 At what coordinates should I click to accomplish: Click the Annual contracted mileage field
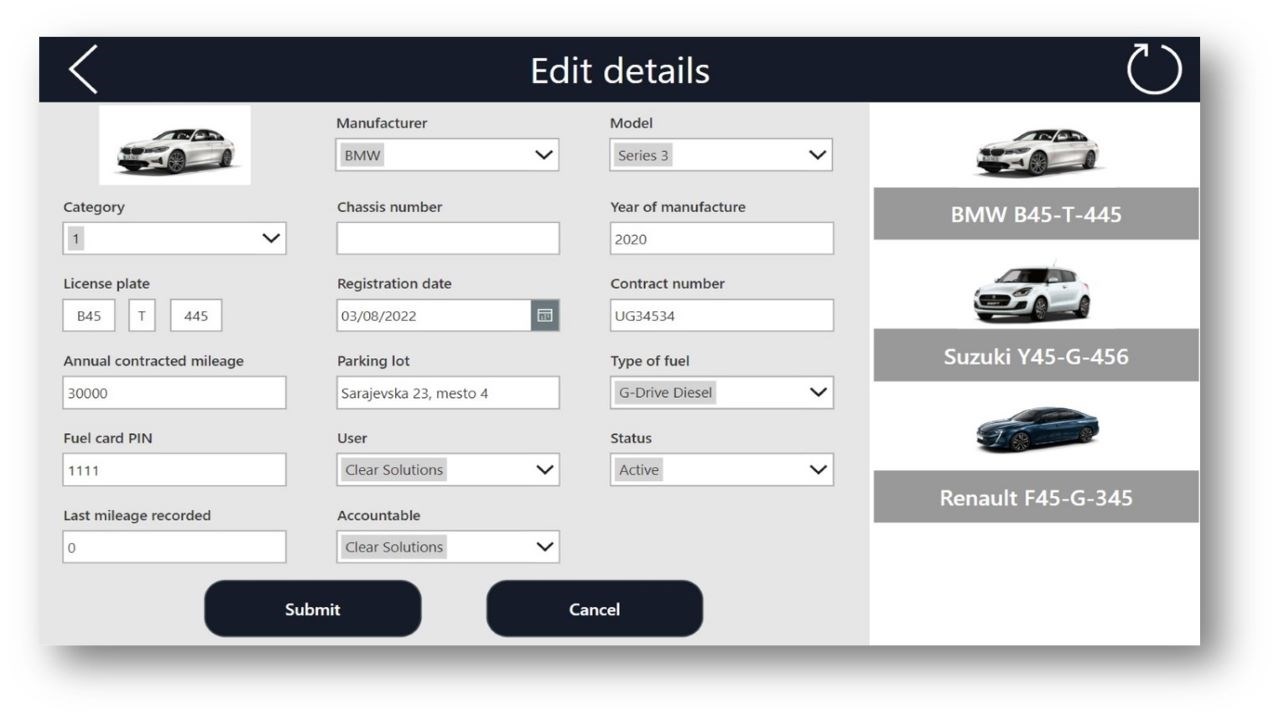(x=174, y=393)
